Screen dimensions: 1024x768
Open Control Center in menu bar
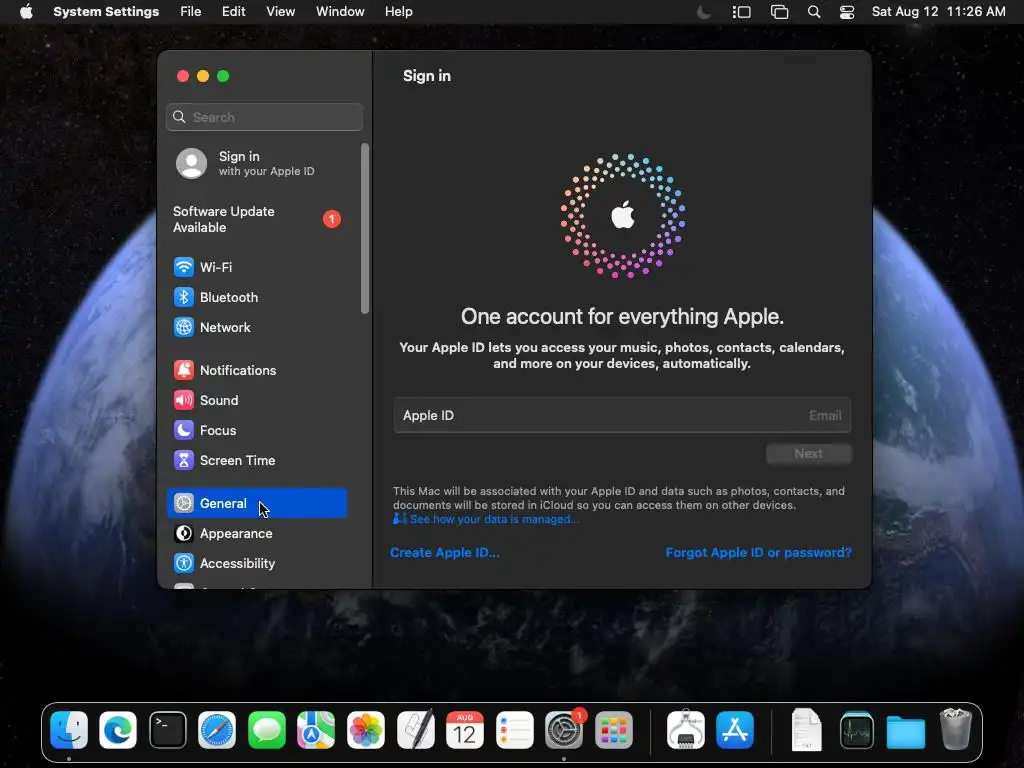(847, 12)
